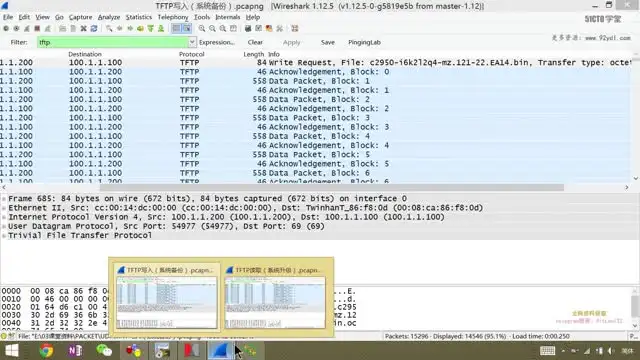Open the Analyze menu

point(109,17)
